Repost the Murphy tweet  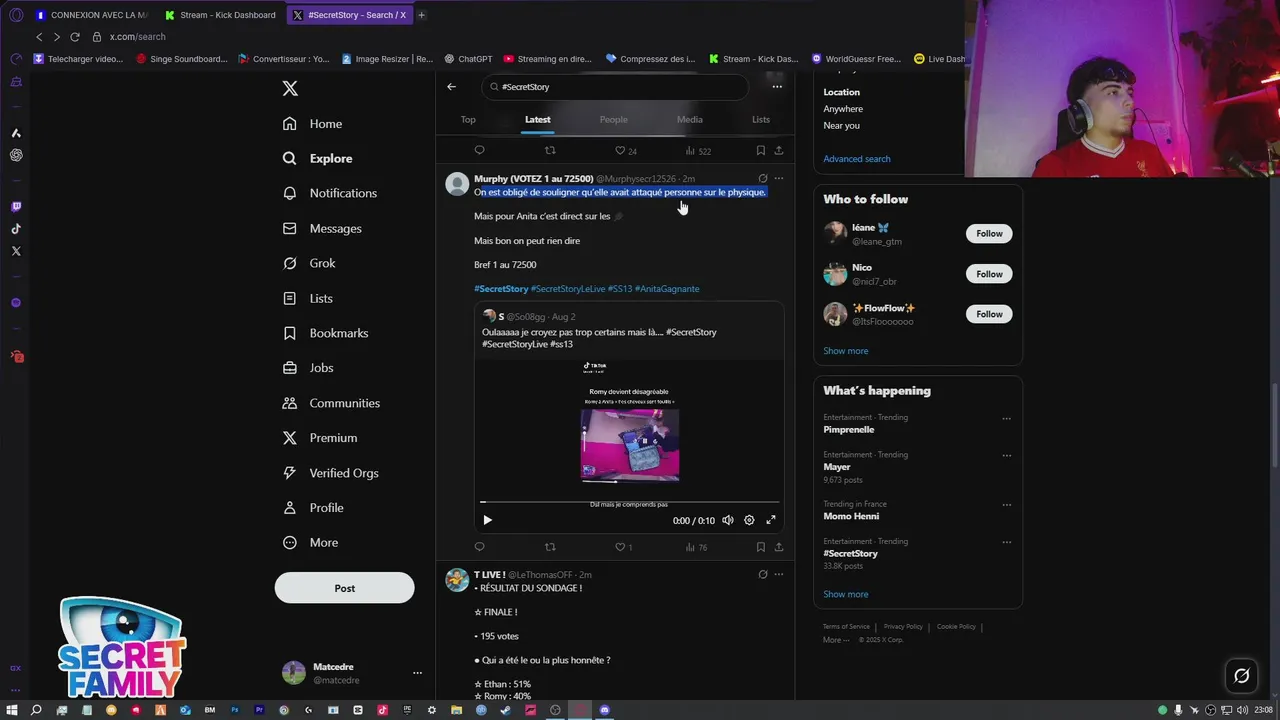click(550, 547)
